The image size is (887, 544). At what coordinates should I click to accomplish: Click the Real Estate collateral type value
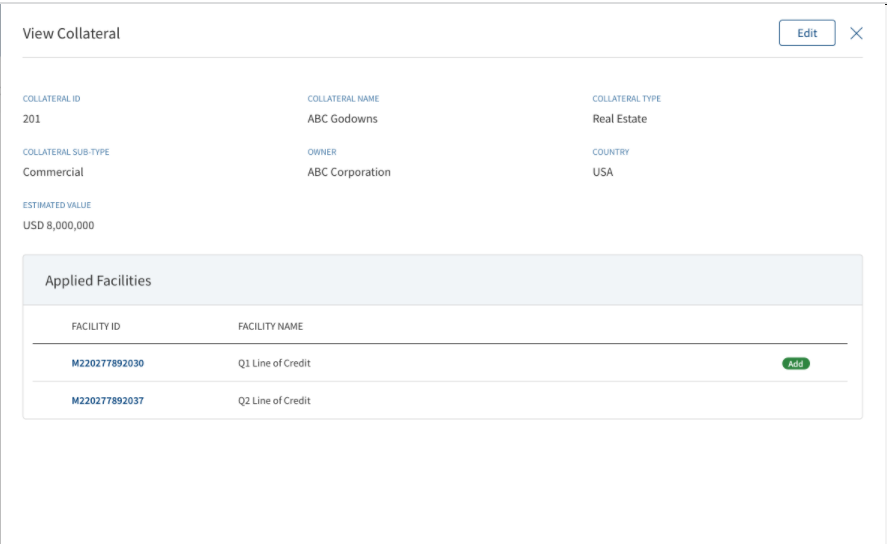[619, 119]
